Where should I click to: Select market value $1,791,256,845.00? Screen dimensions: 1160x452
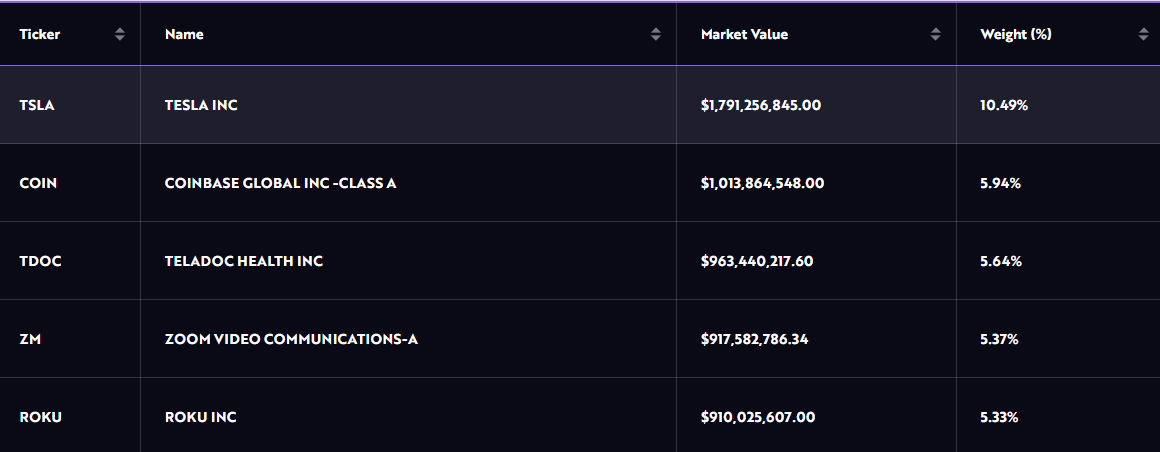[x=761, y=105]
